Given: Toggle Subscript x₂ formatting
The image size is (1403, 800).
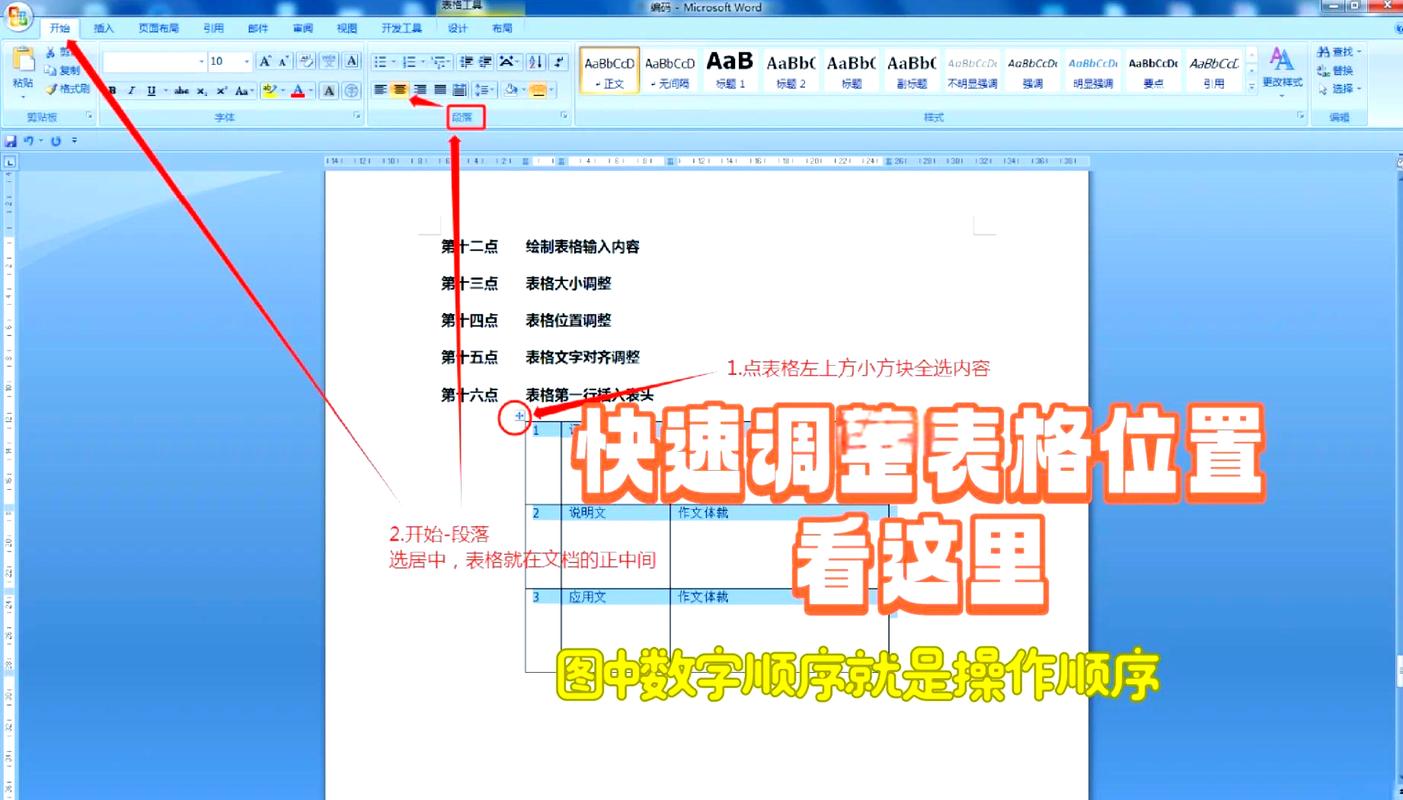Looking at the screenshot, I should pos(202,91).
